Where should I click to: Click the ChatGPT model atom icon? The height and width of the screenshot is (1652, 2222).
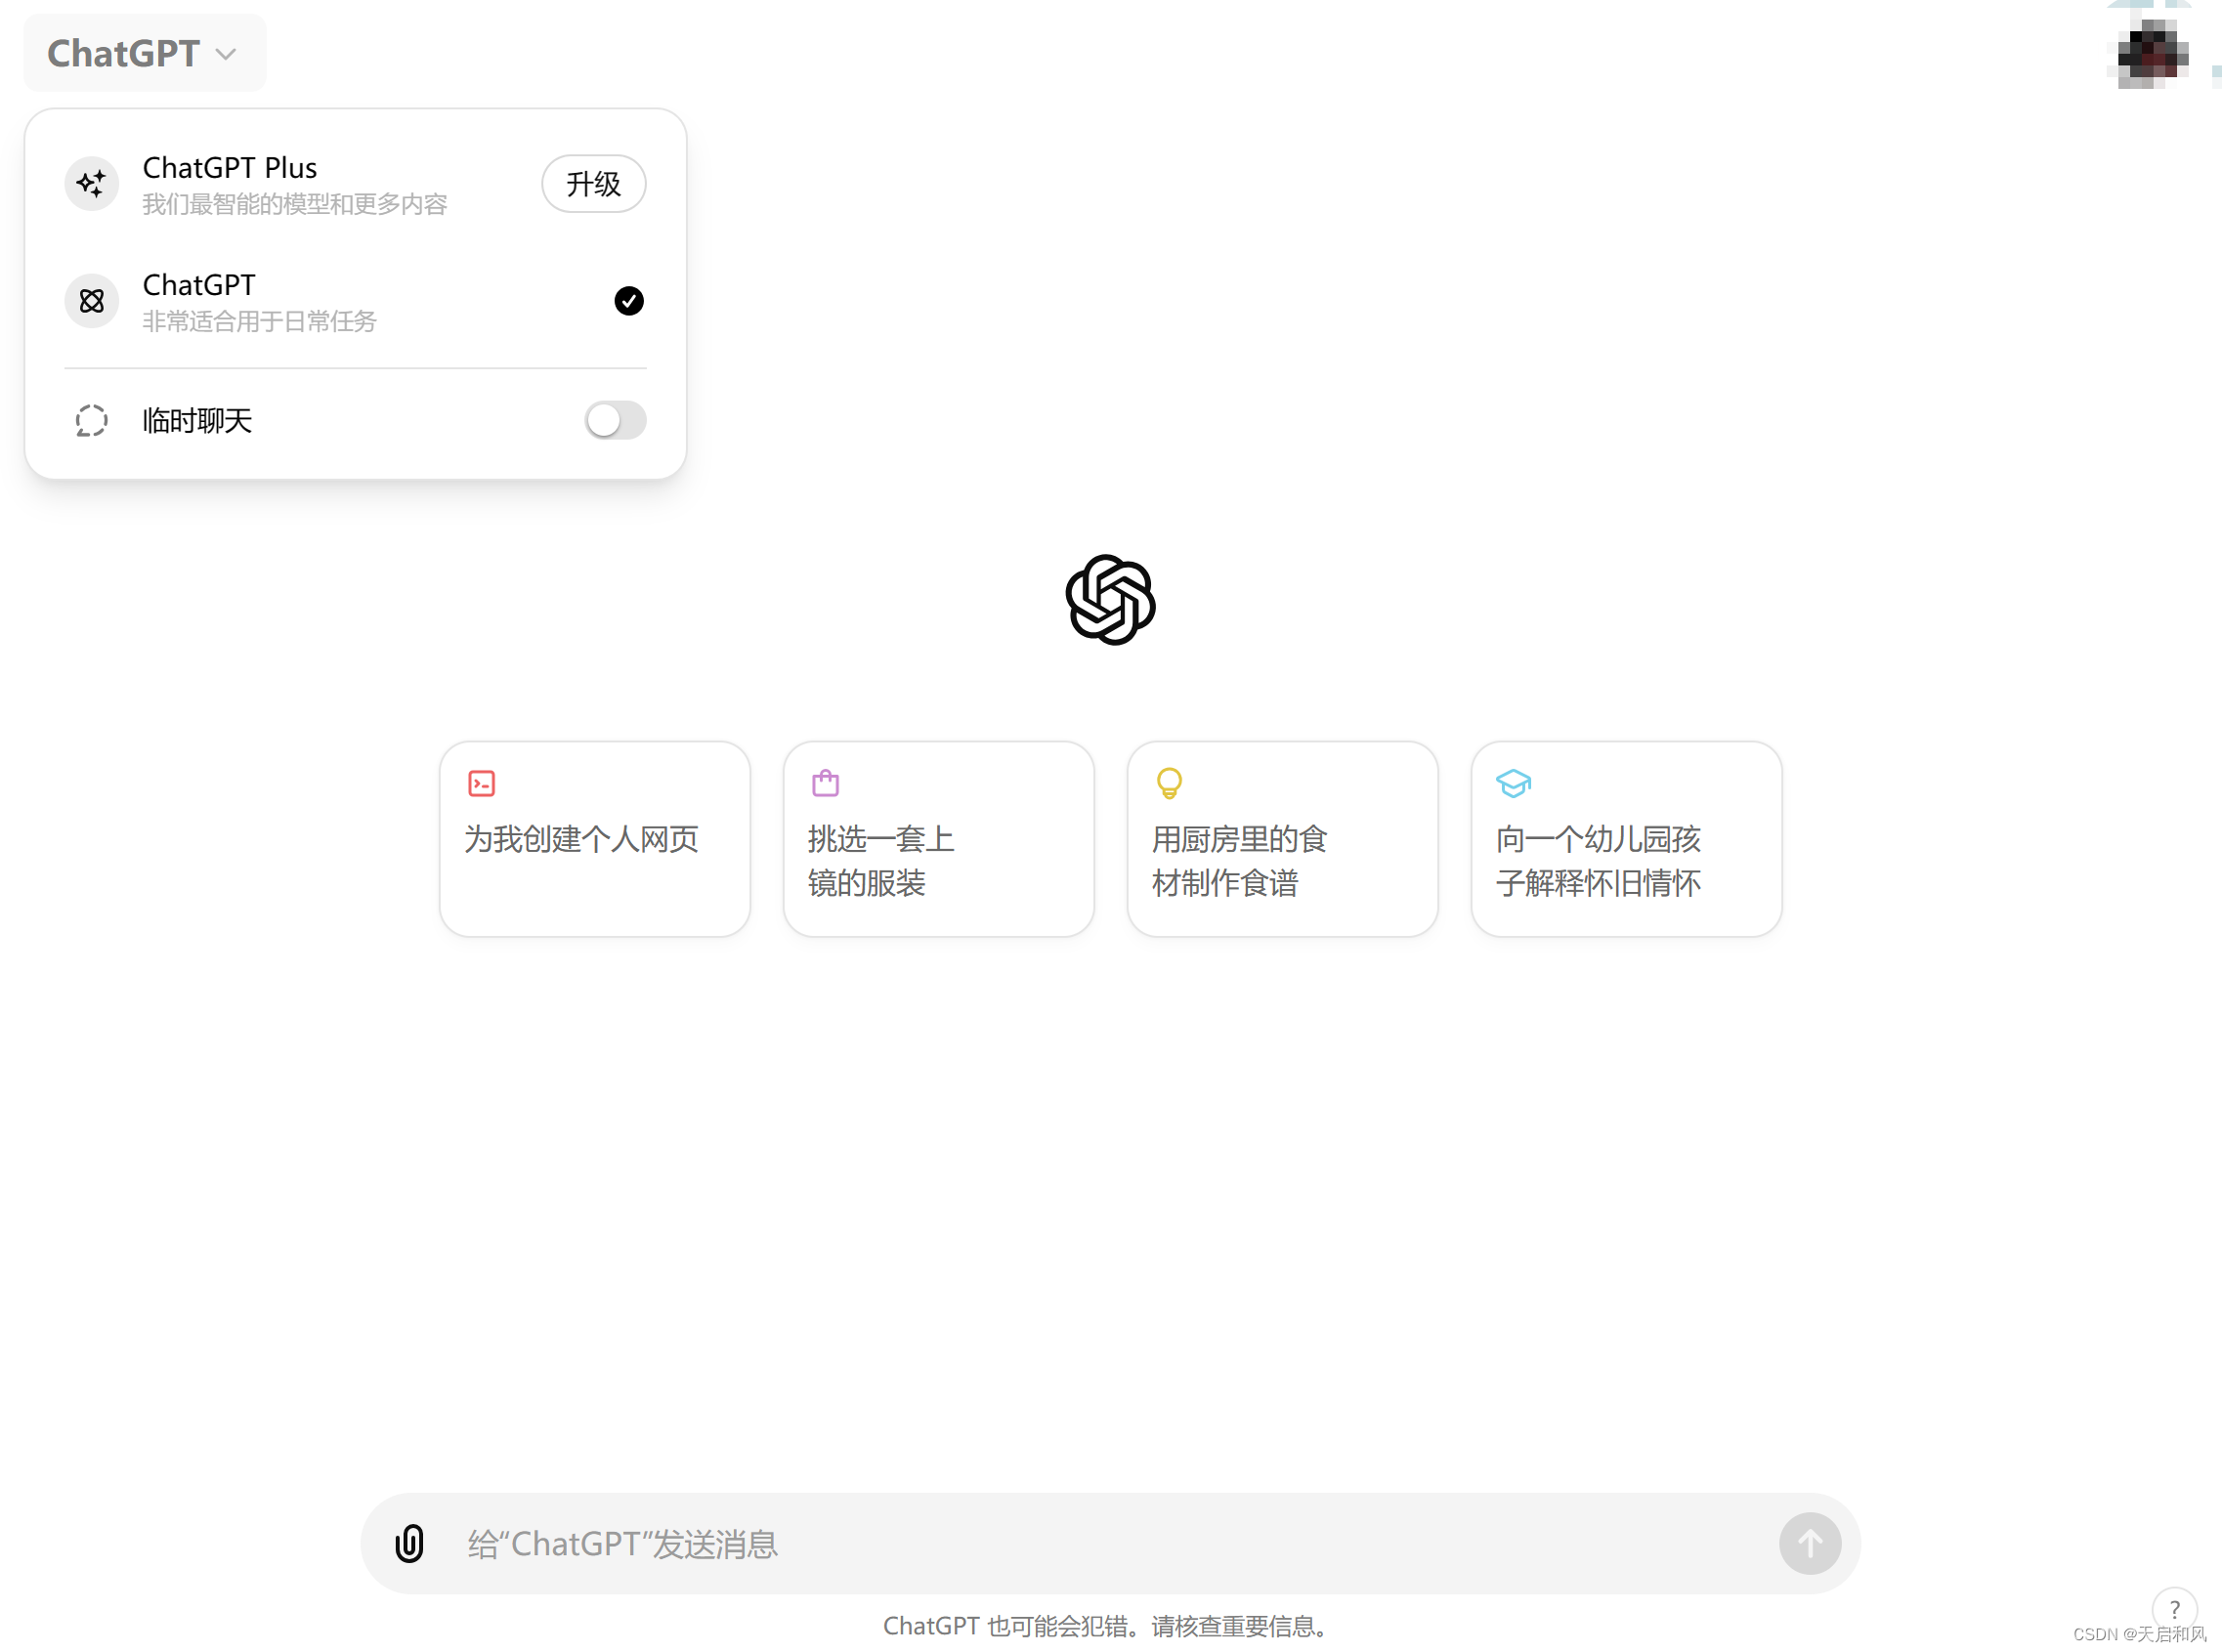click(x=91, y=301)
